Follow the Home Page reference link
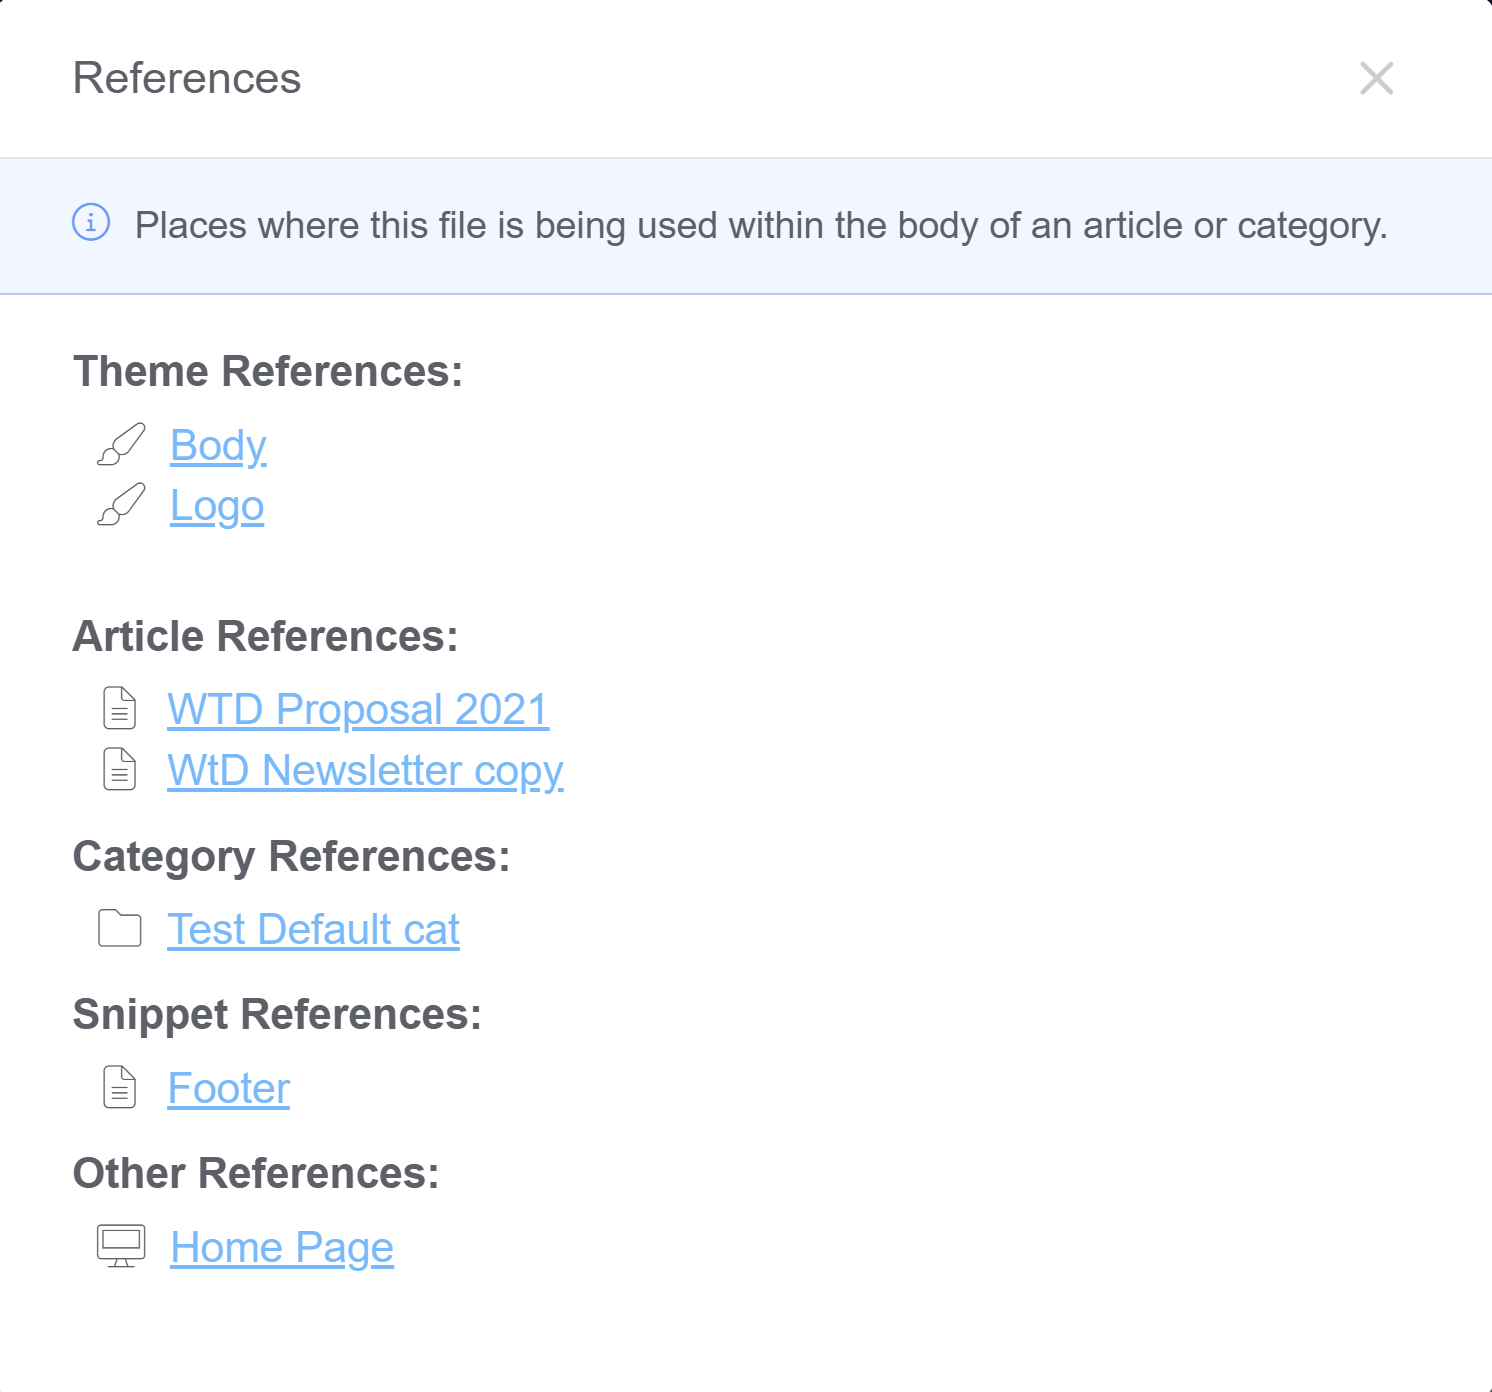 click(282, 1247)
